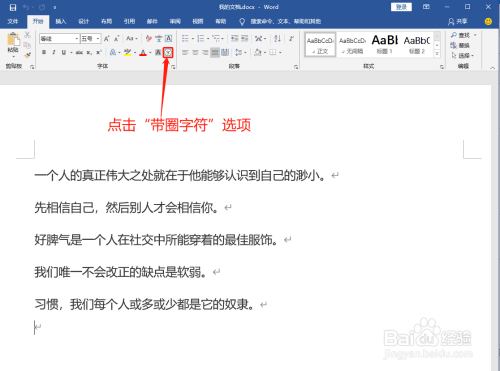Click the text effects glowing A icon

(x=113, y=53)
